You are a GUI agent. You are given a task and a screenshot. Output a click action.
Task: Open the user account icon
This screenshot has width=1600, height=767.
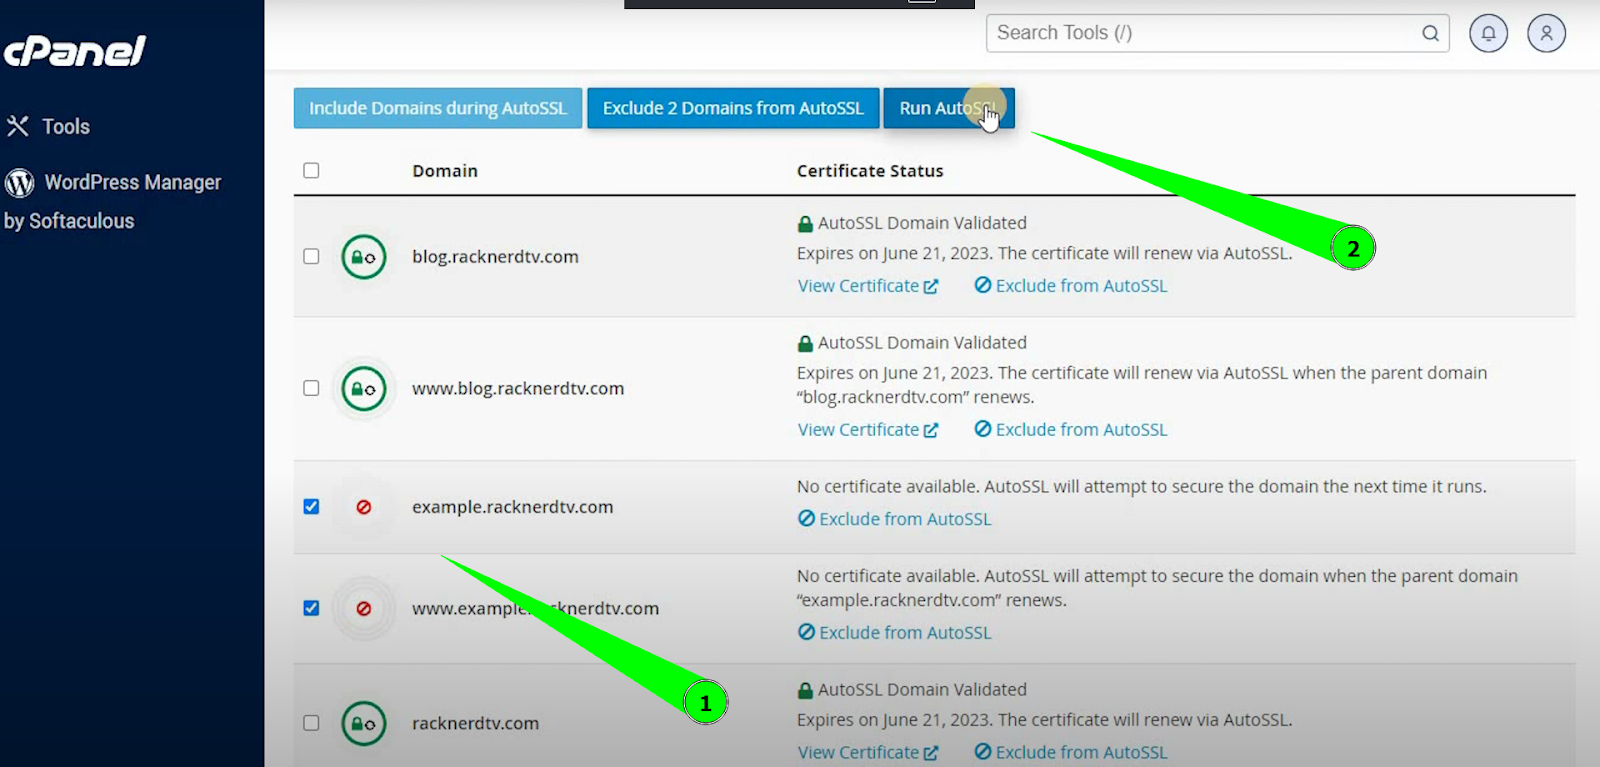click(1546, 33)
